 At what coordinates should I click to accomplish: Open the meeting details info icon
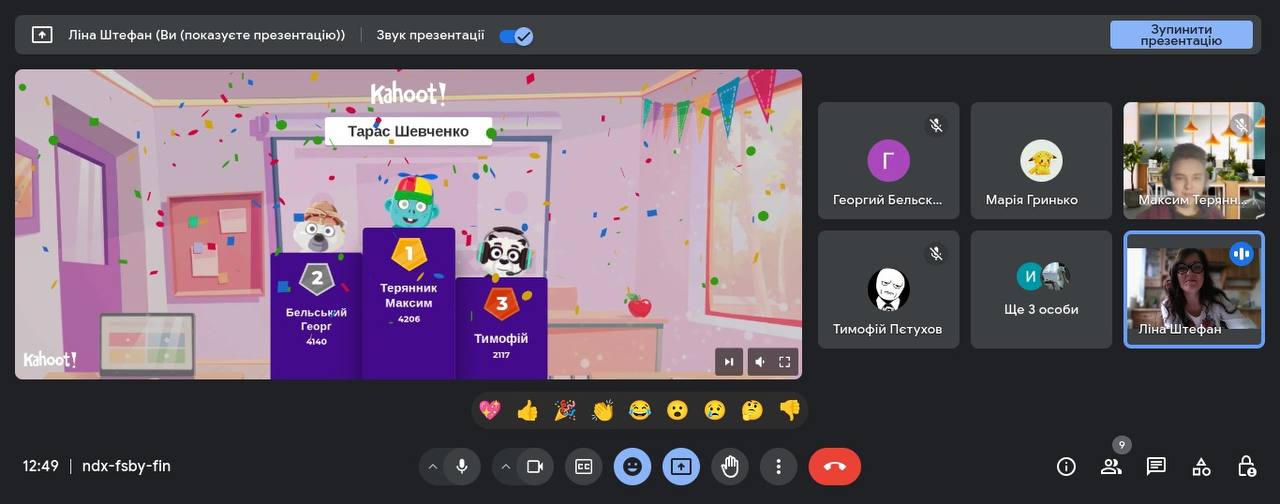(1066, 466)
